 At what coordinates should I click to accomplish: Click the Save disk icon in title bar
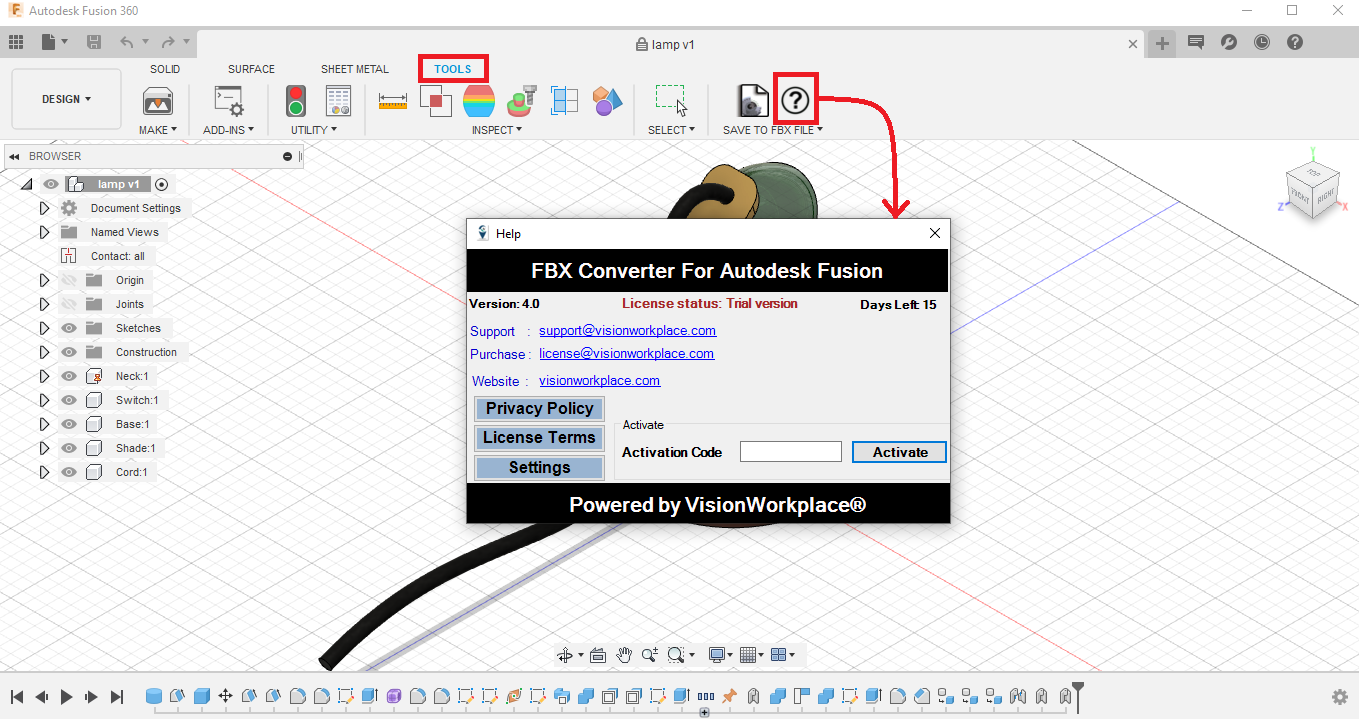pos(94,42)
